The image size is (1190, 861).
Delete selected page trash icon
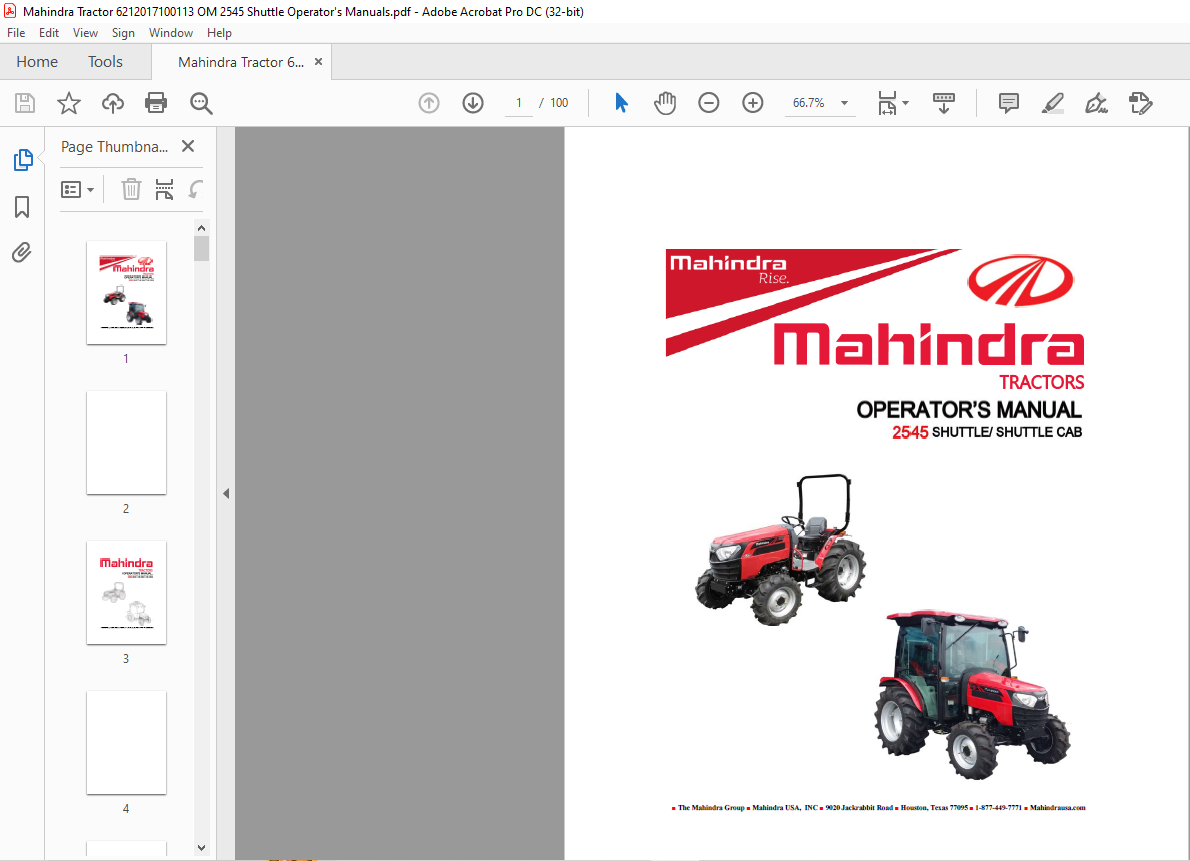point(131,189)
